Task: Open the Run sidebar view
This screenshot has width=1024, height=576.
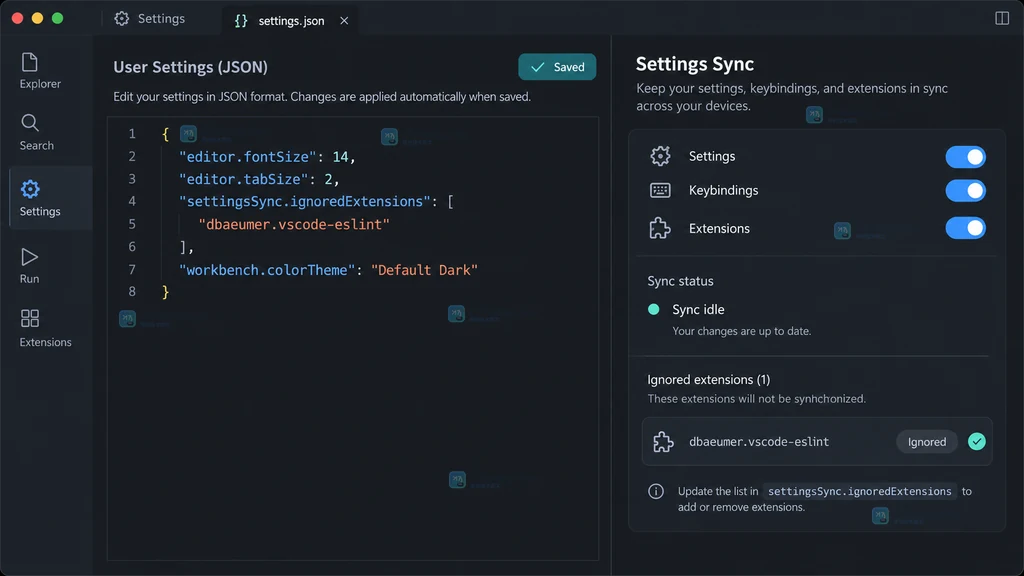Action: [x=29, y=266]
